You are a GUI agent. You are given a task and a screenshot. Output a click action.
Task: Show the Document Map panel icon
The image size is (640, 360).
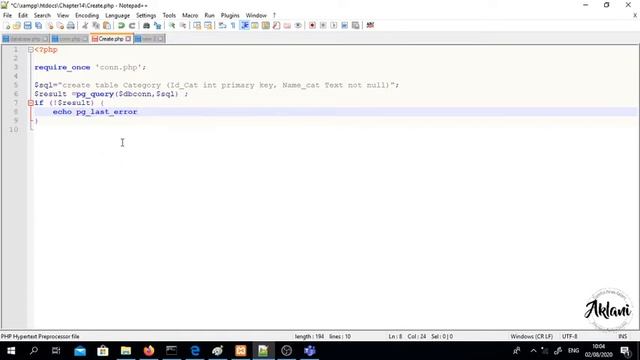[266, 26]
